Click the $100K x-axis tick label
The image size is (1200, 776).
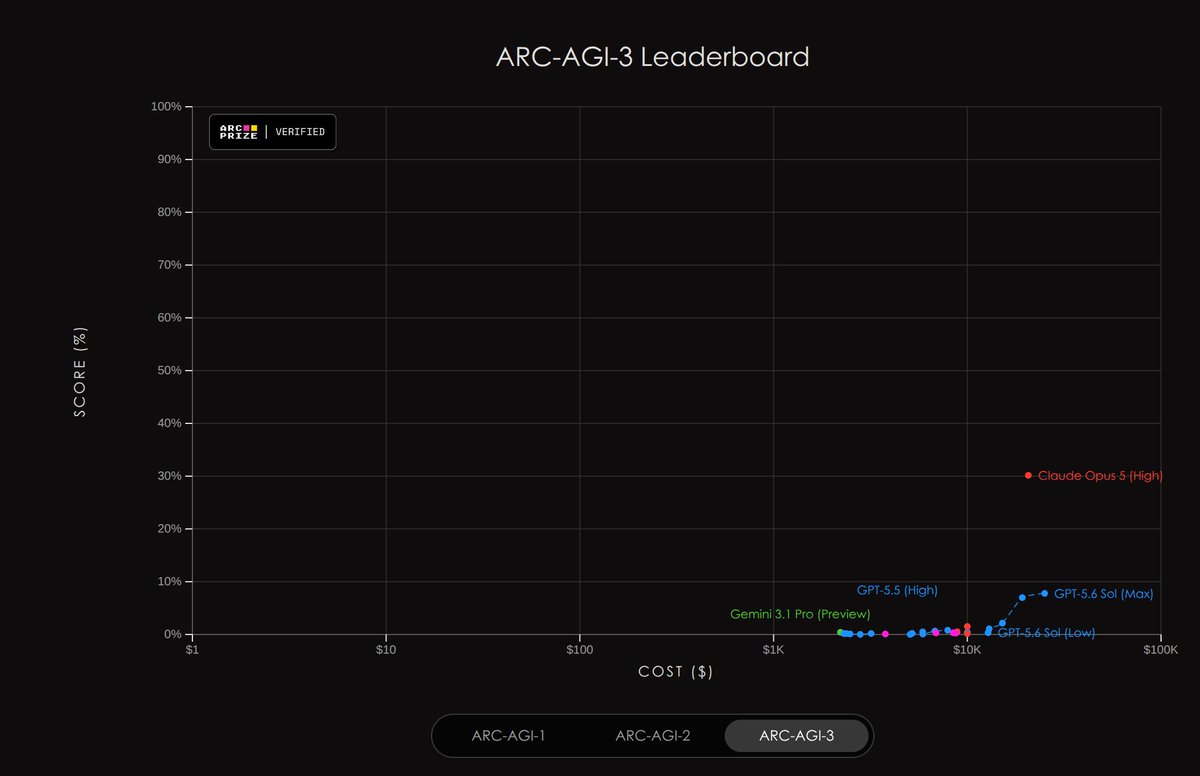coord(1160,649)
